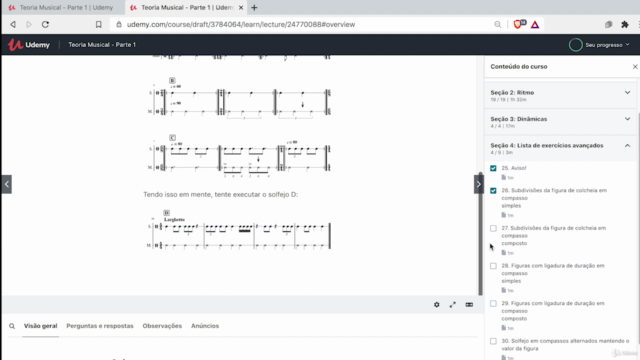640x360 pixels.
Task: Open lecture 26 Subdivisões em compasso simples
Action: (554, 198)
